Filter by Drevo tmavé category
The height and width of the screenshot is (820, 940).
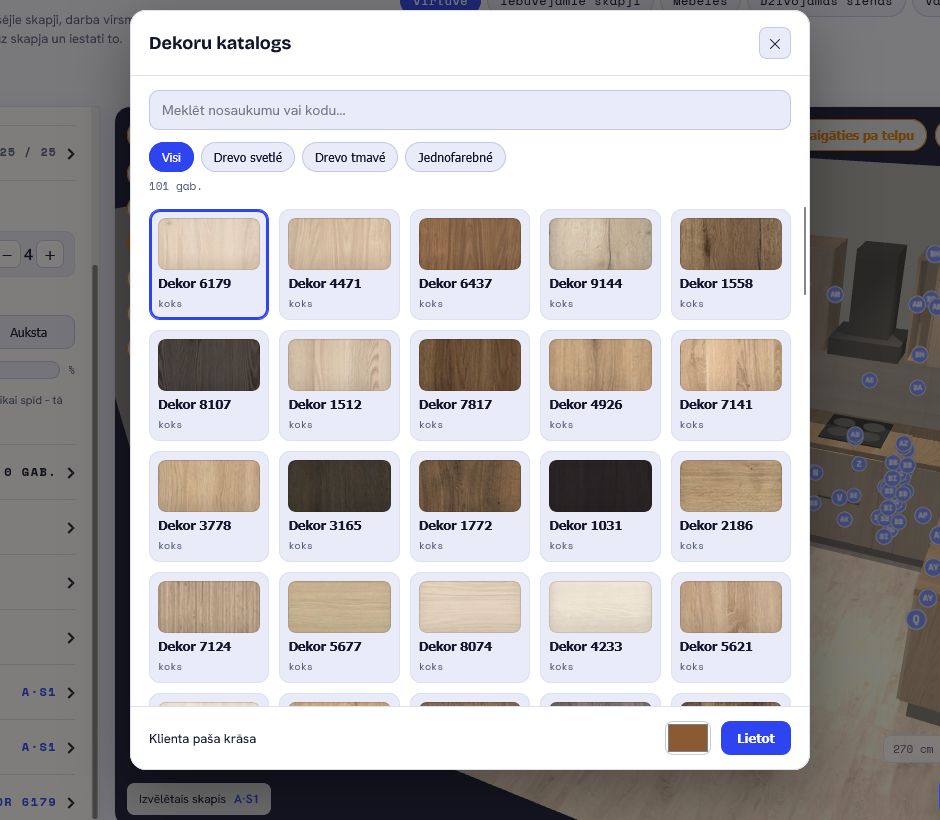pyautogui.click(x=350, y=157)
